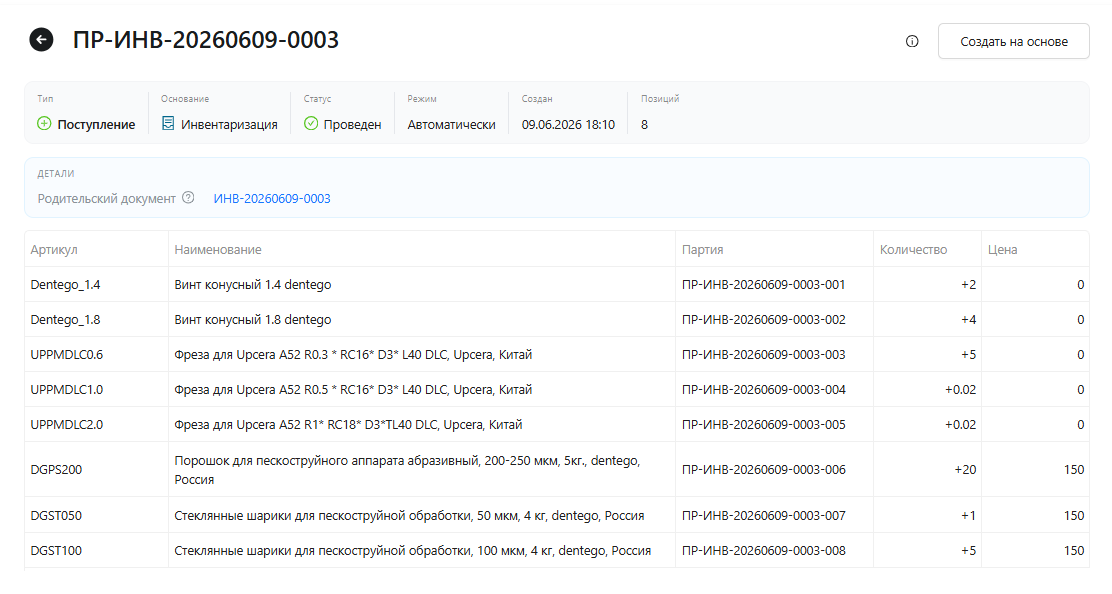Click quantity +1 in DGST050 row
The image size is (1112, 594).
pos(968,515)
